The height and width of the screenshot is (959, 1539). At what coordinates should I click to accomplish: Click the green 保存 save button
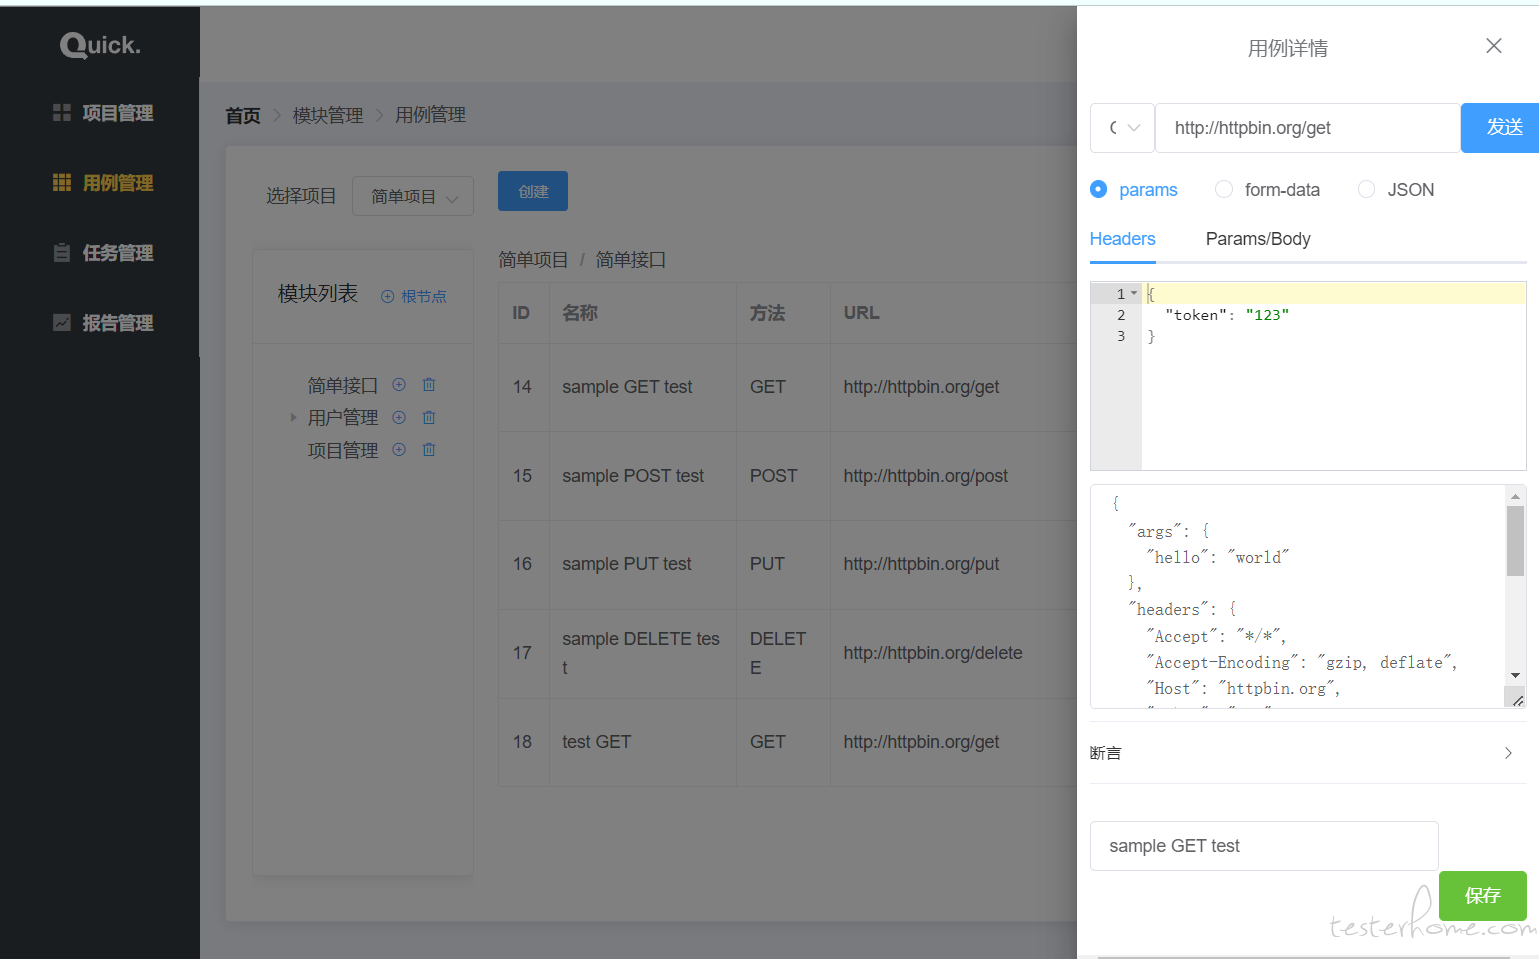pos(1482,895)
